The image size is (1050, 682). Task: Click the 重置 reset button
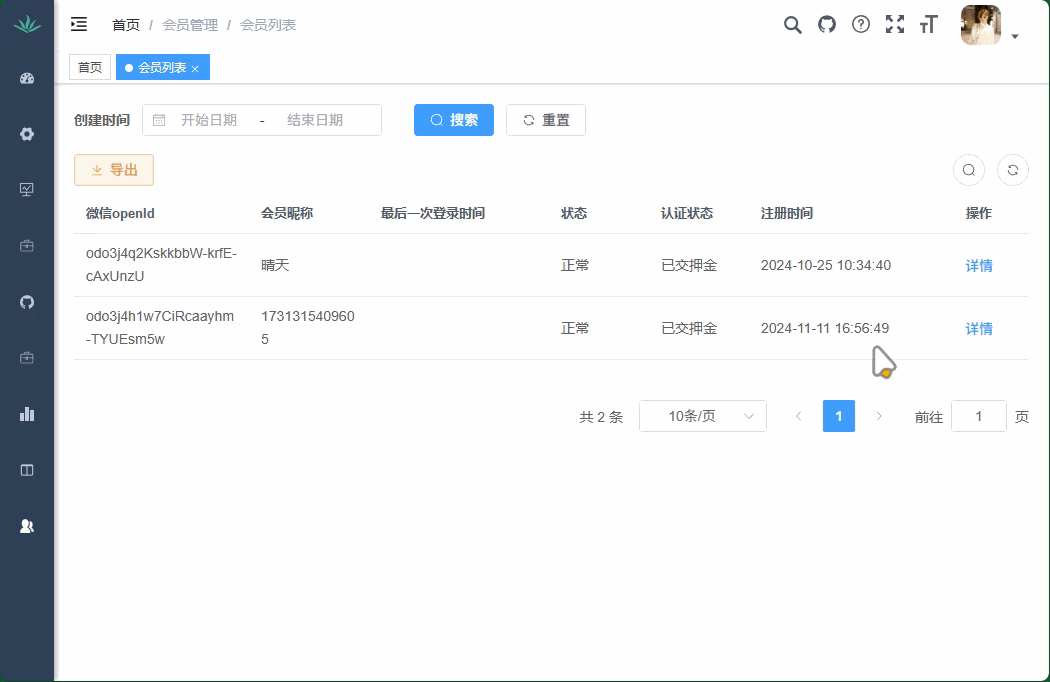[x=546, y=120]
